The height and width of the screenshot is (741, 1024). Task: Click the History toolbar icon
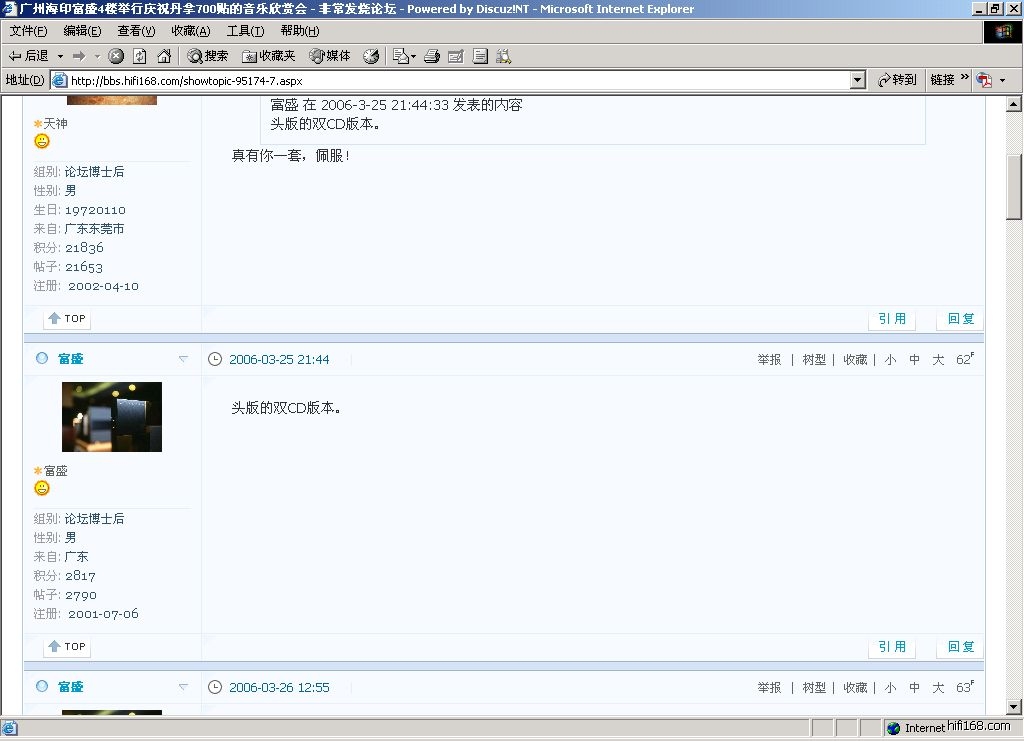coord(371,56)
